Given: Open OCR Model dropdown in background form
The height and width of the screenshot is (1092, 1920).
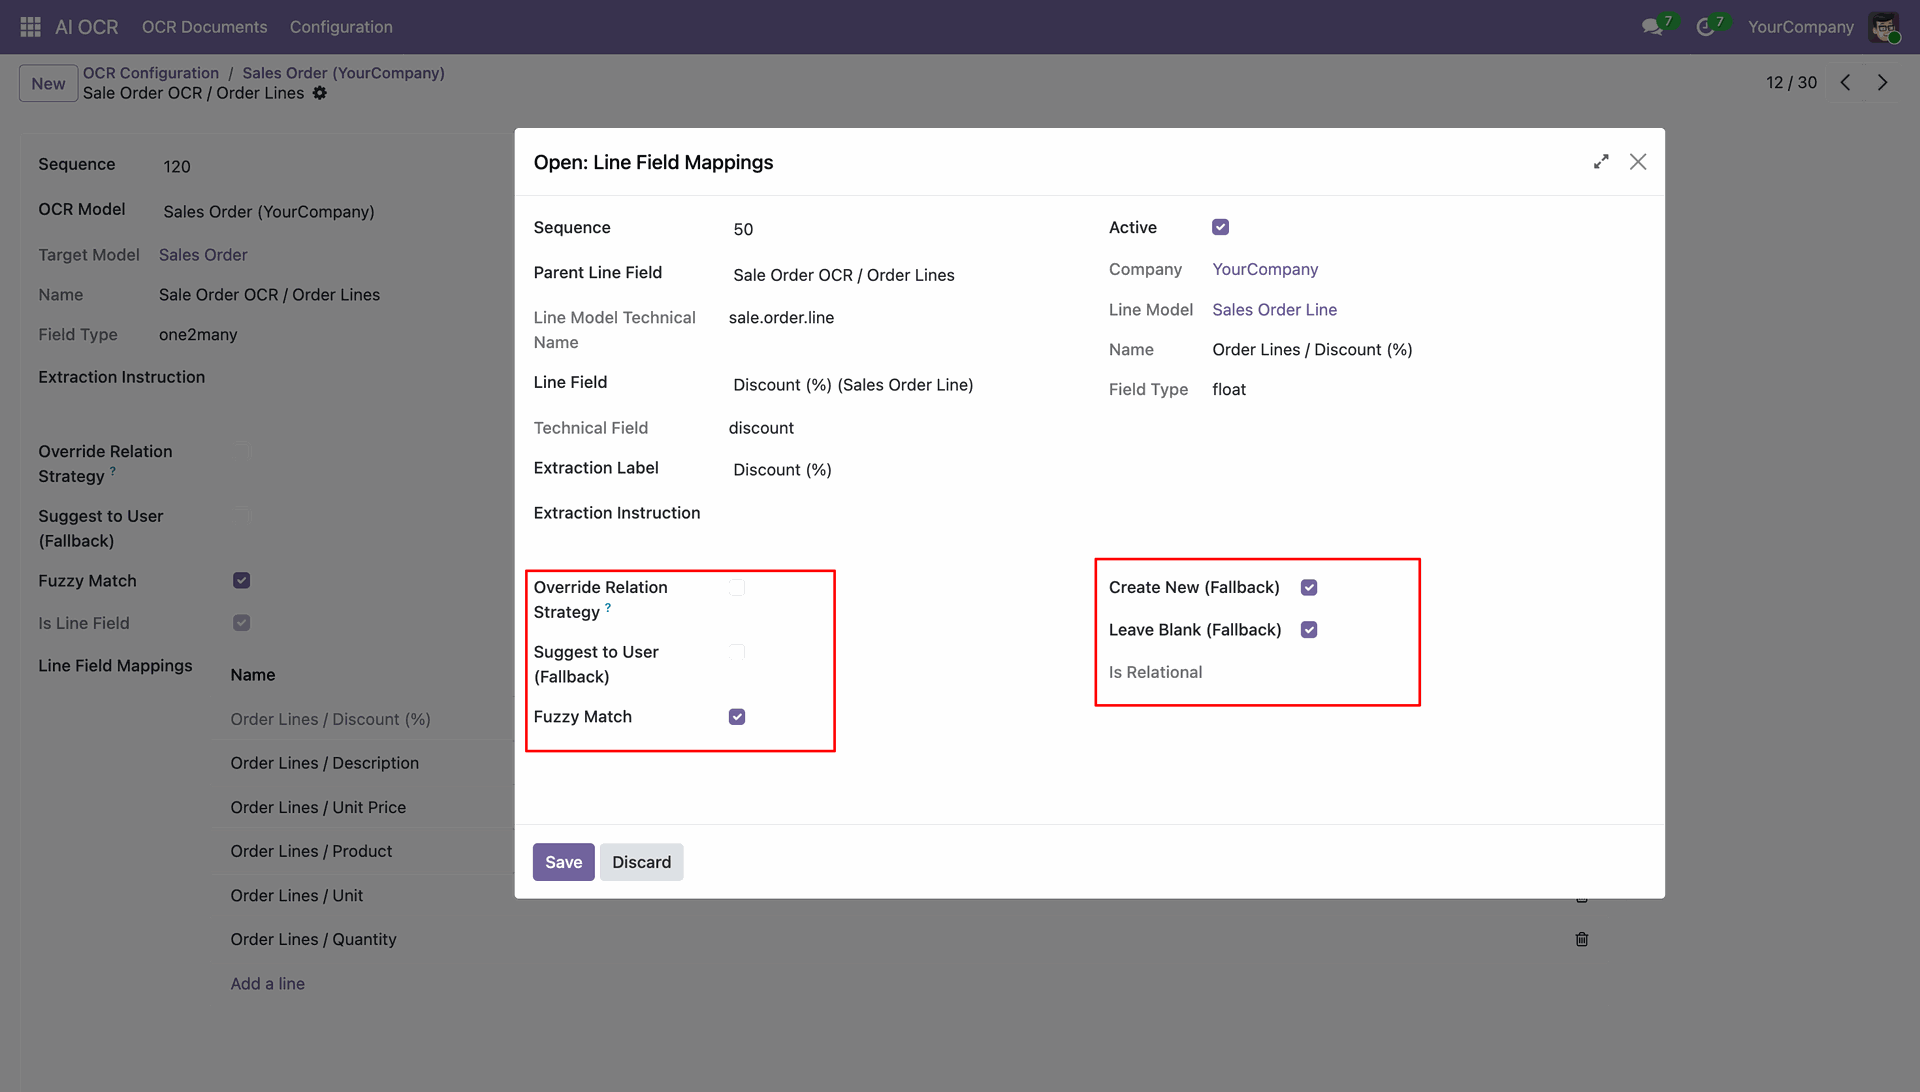Looking at the screenshot, I should (335, 212).
